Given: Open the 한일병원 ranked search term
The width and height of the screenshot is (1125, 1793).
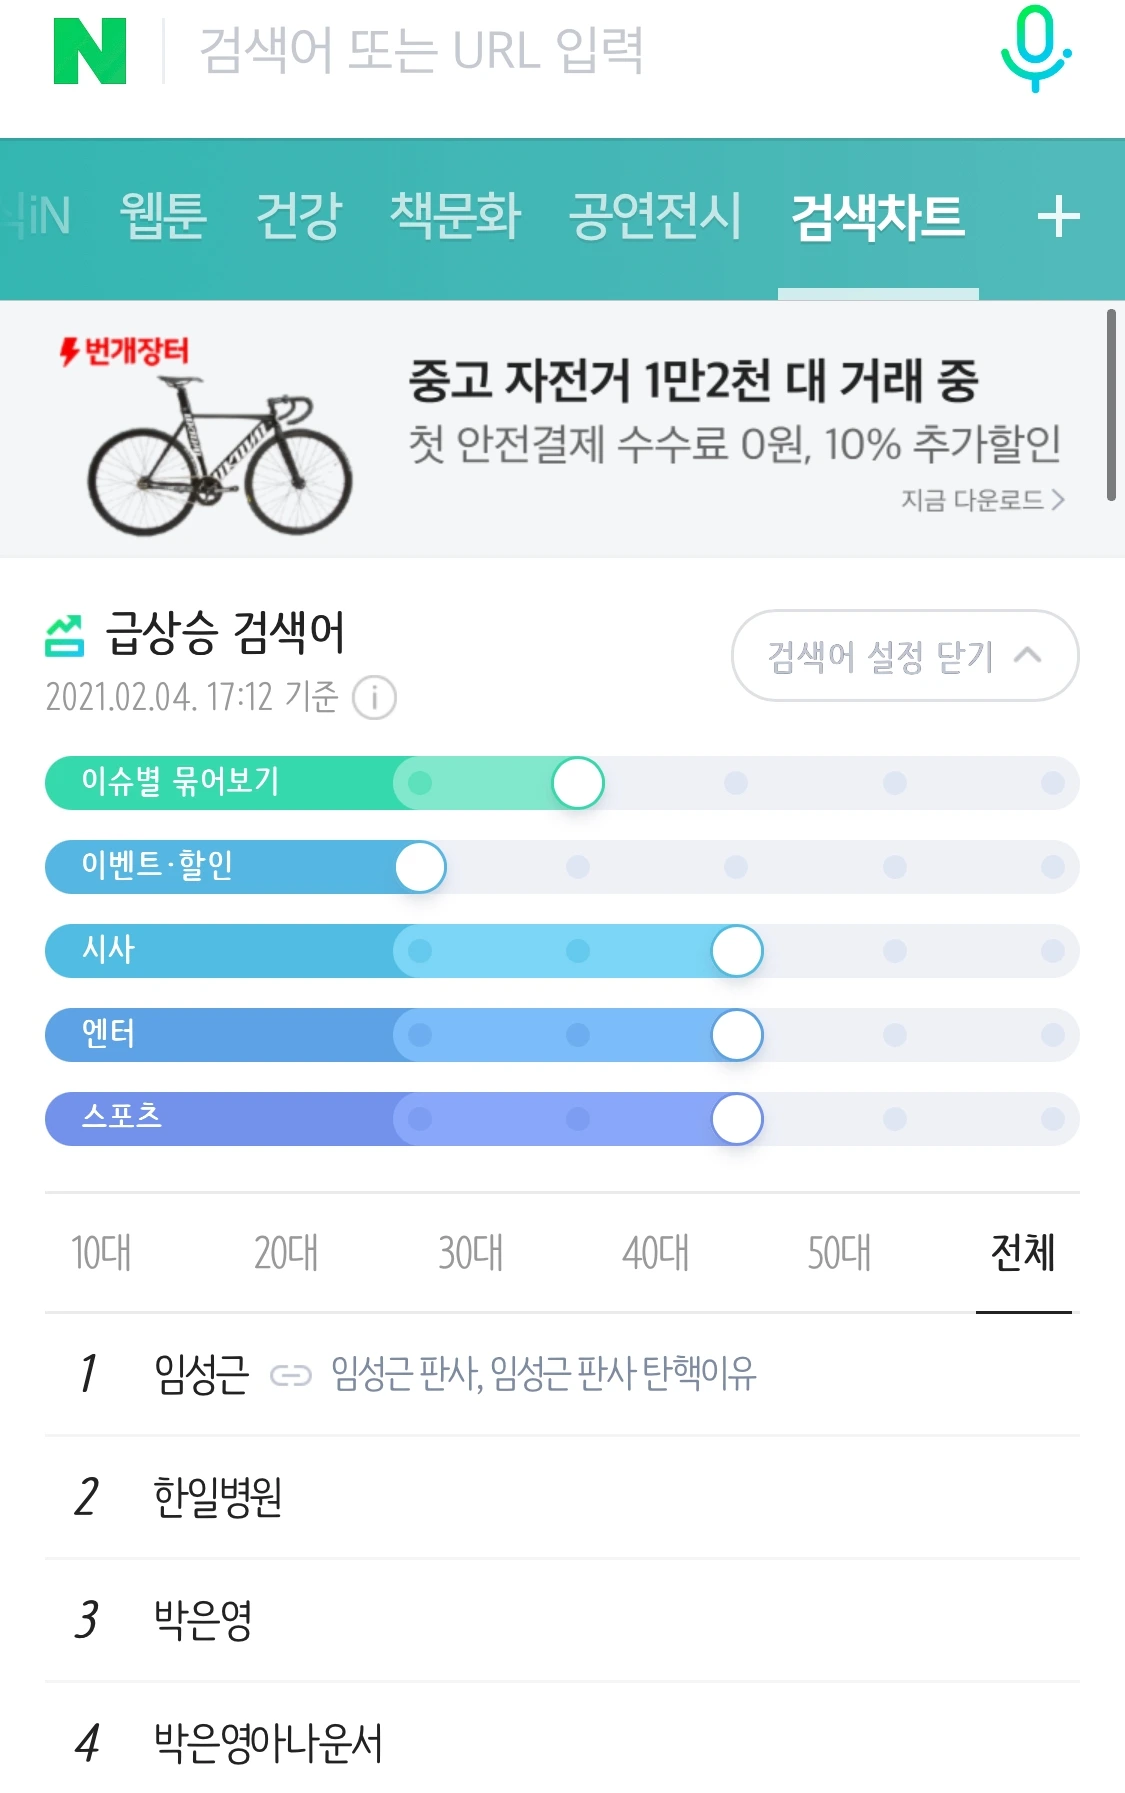Looking at the screenshot, I should pyautogui.click(x=218, y=1497).
